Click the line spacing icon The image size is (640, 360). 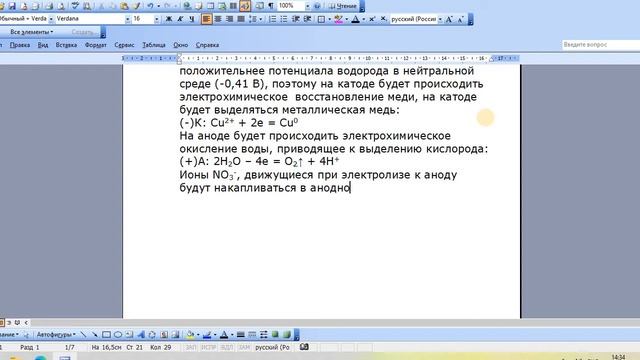(253, 19)
